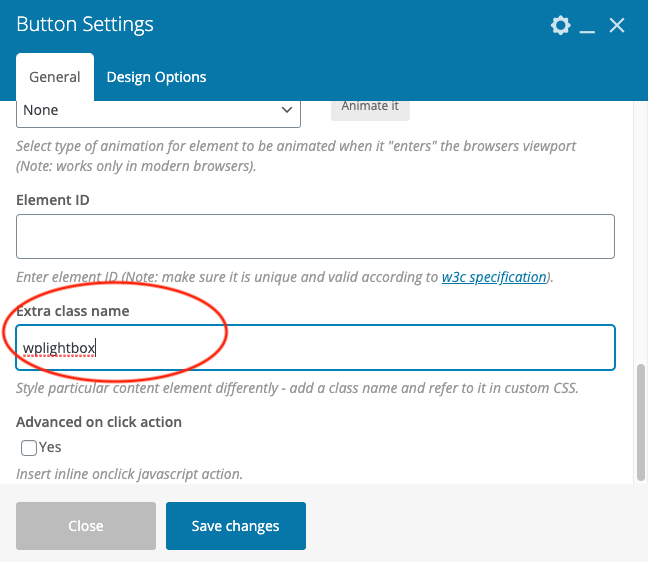
Task: Open the Design Options tab
Action: (x=156, y=77)
